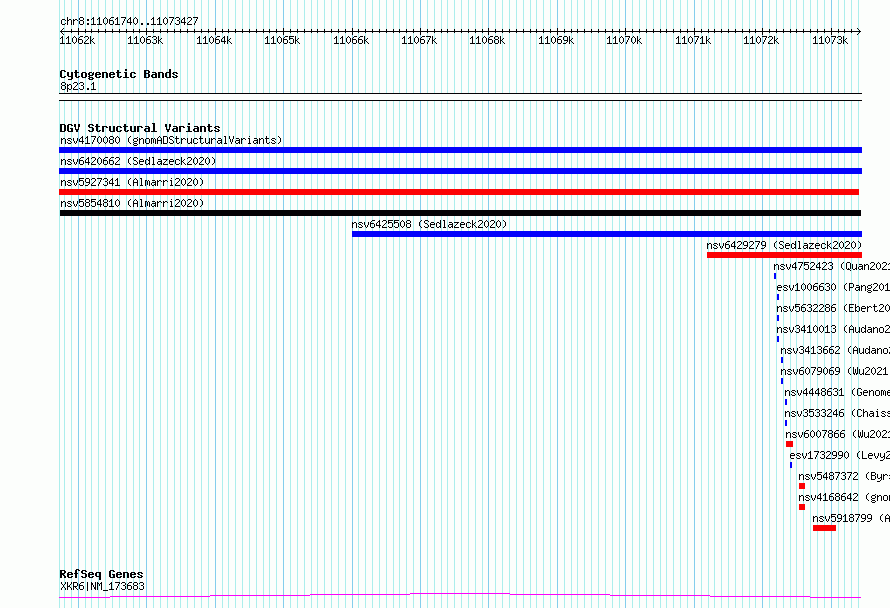Click the nsv6425508 Sedlazeck2020 blue bar
This screenshot has width=890, height=608.
click(x=607, y=234)
